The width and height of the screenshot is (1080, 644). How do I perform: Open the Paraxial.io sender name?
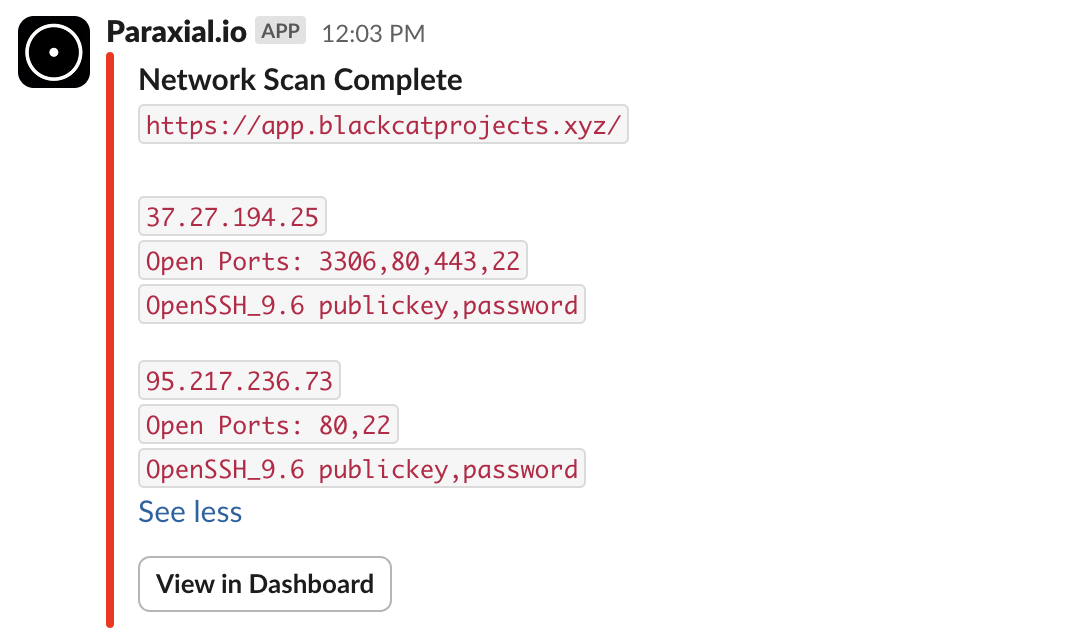tap(176, 32)
